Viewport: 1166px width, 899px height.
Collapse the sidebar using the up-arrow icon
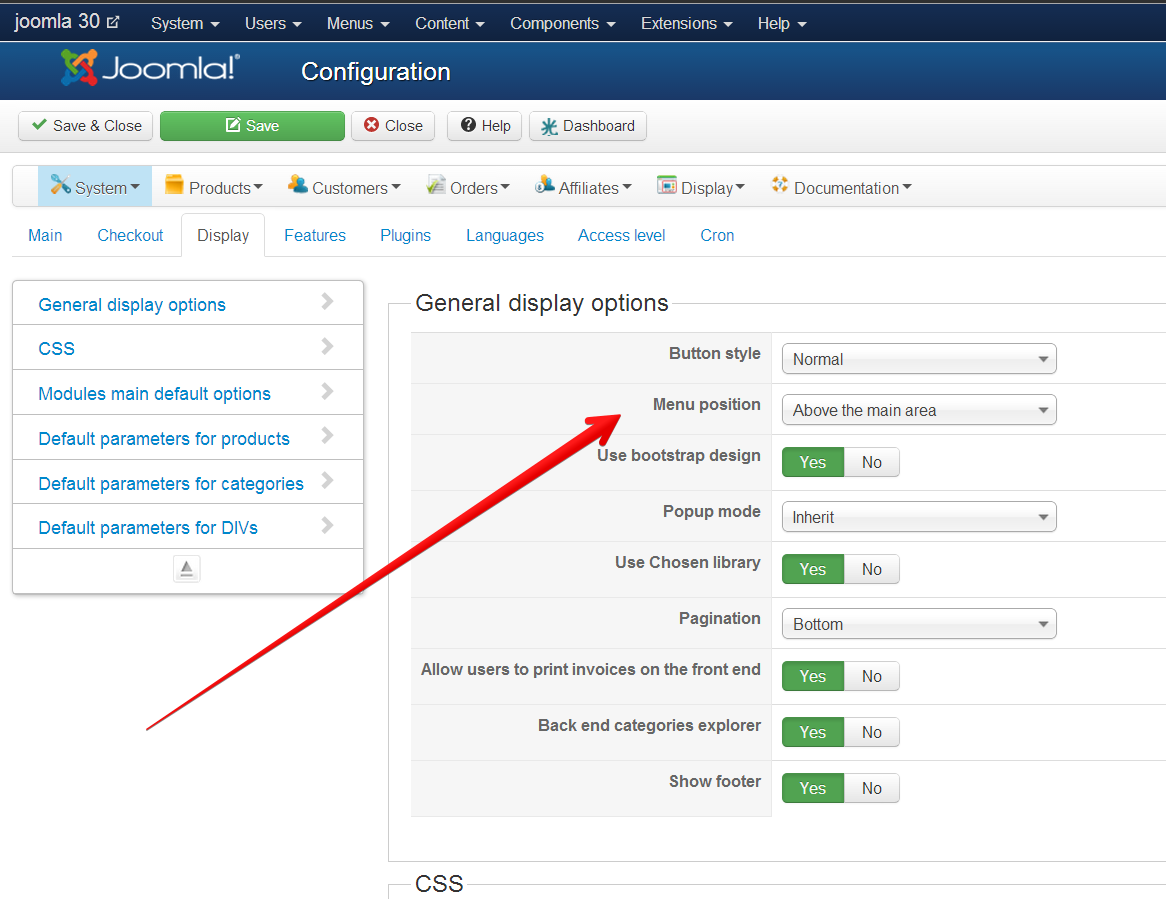click(x=187, y=569)
